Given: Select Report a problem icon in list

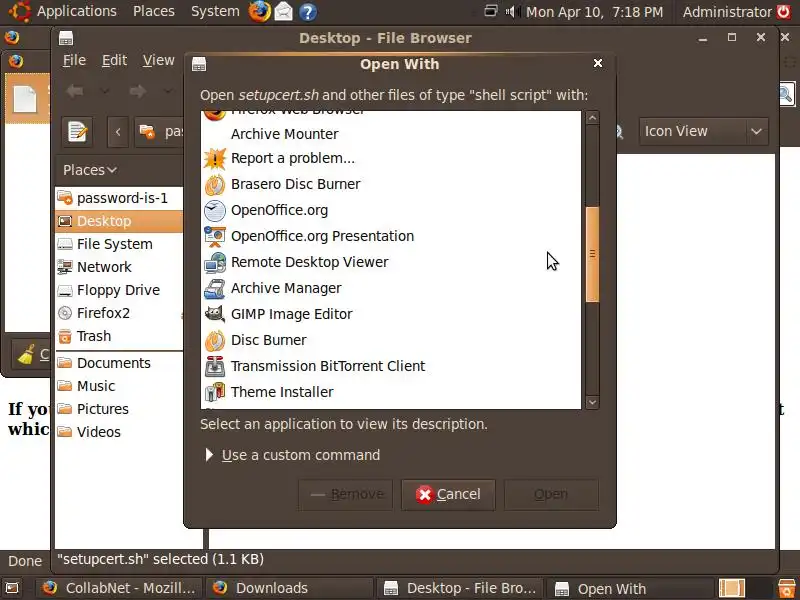Looking at the screenshot, I should point(215,159).
